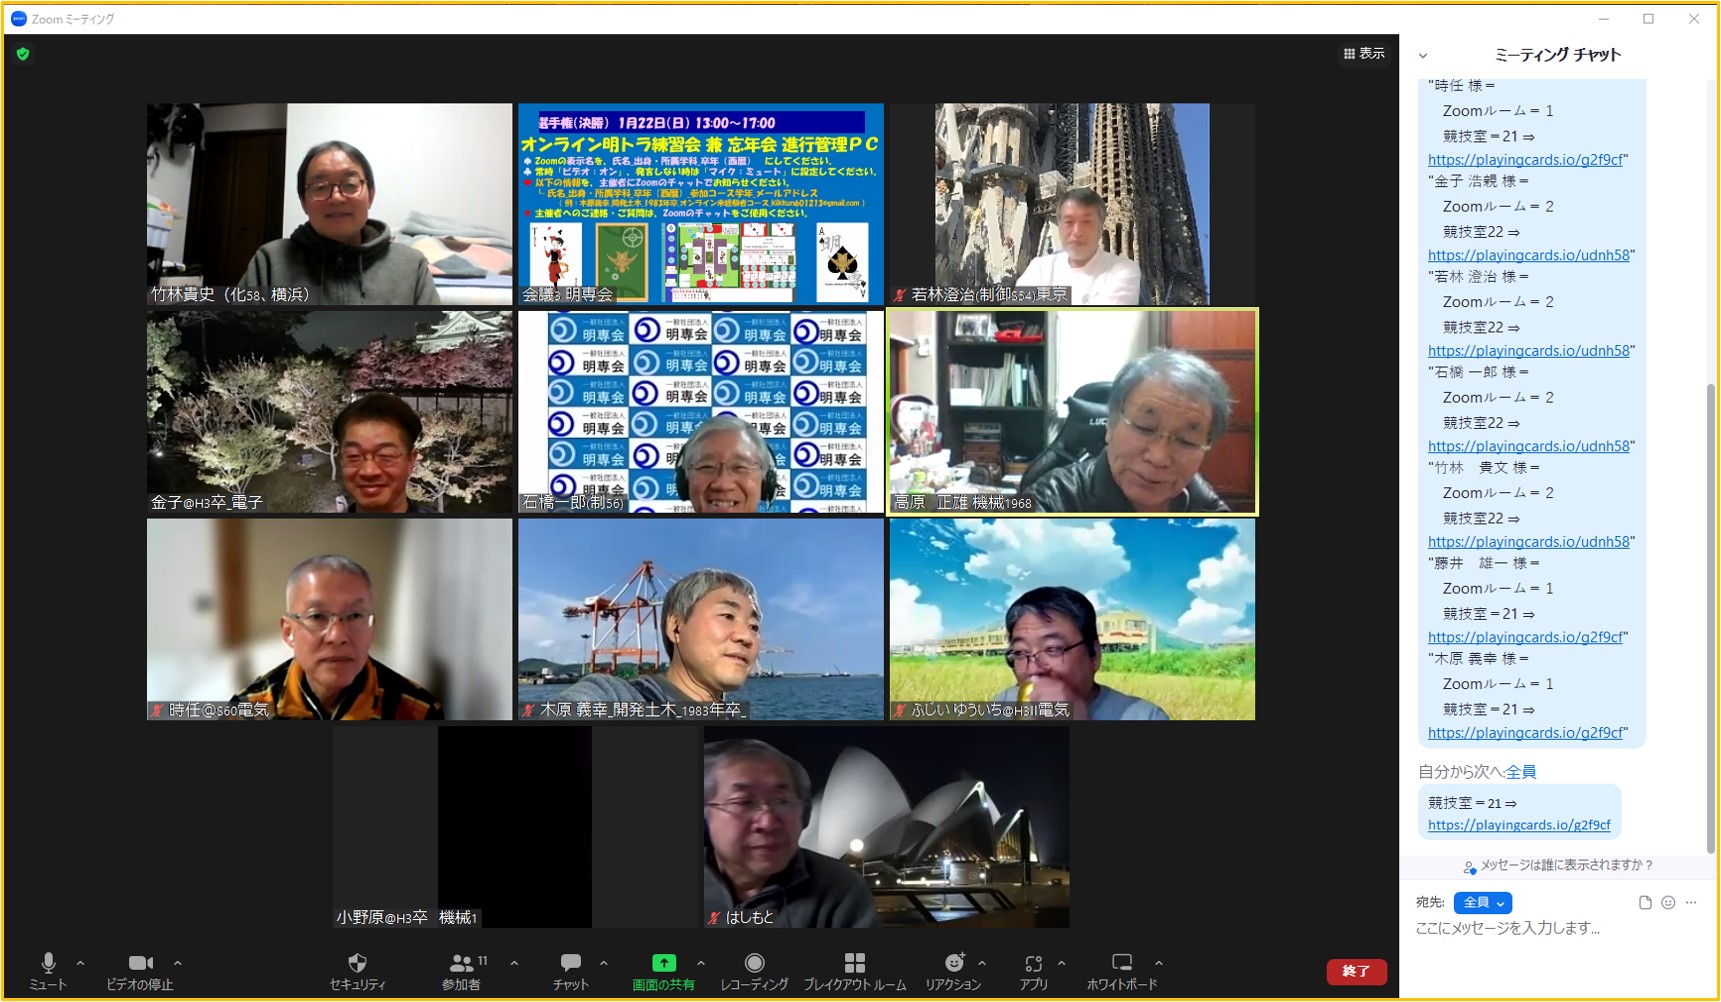Click muted mic icon on 木原 義幸 tile

click(x=528, y=710)
